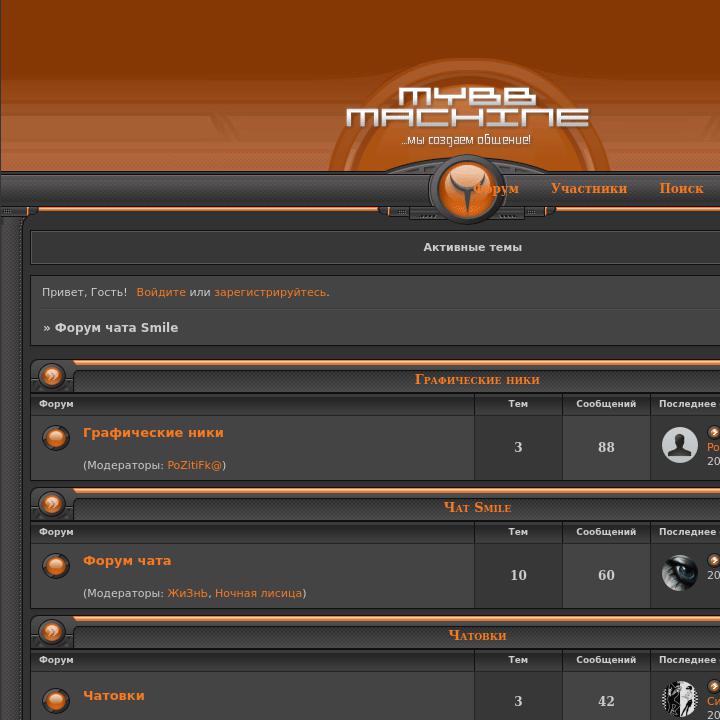The width and height of the screenshot is (720, 720).
Task: Open the Участники navigation menu item
Action: click(x=589, y=188)
